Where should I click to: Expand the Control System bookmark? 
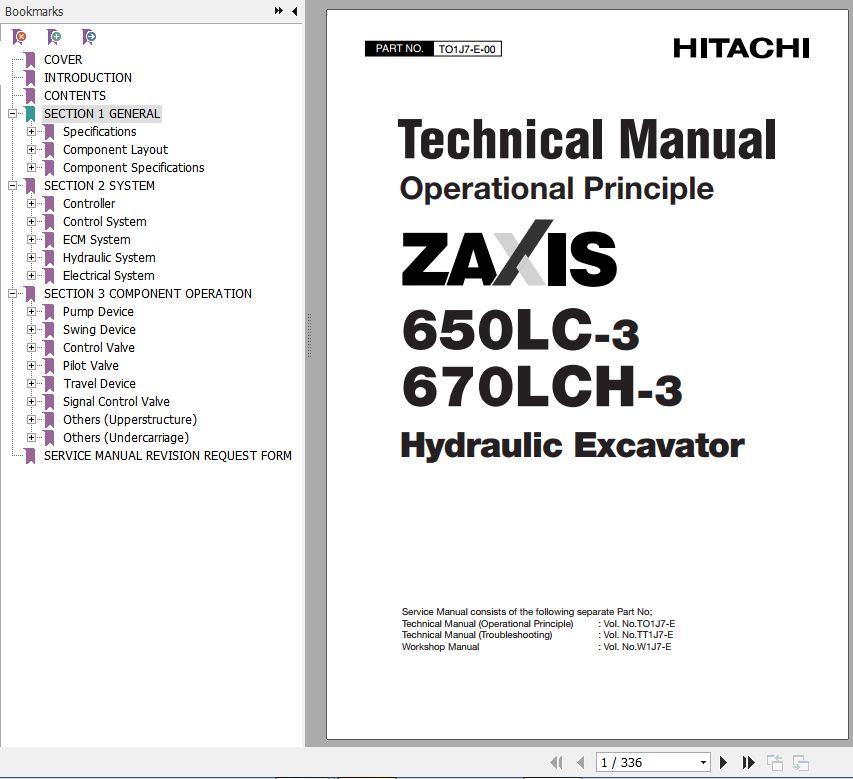click(31, 221)
